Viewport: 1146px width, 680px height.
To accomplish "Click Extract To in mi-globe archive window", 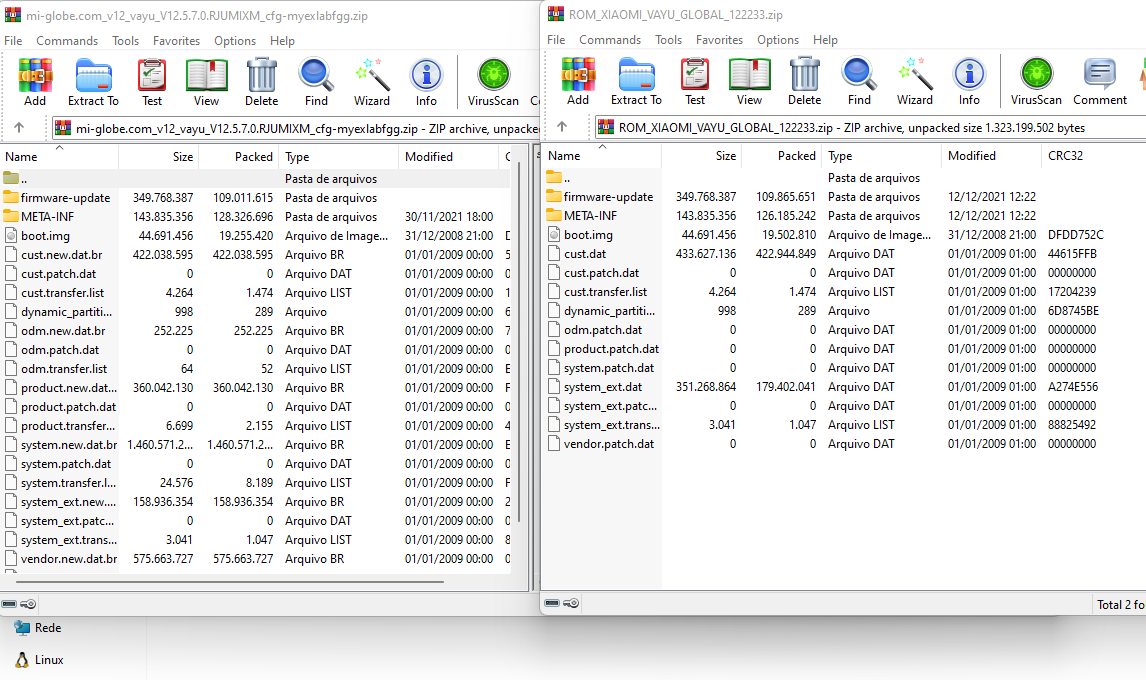I will (93, 82).
